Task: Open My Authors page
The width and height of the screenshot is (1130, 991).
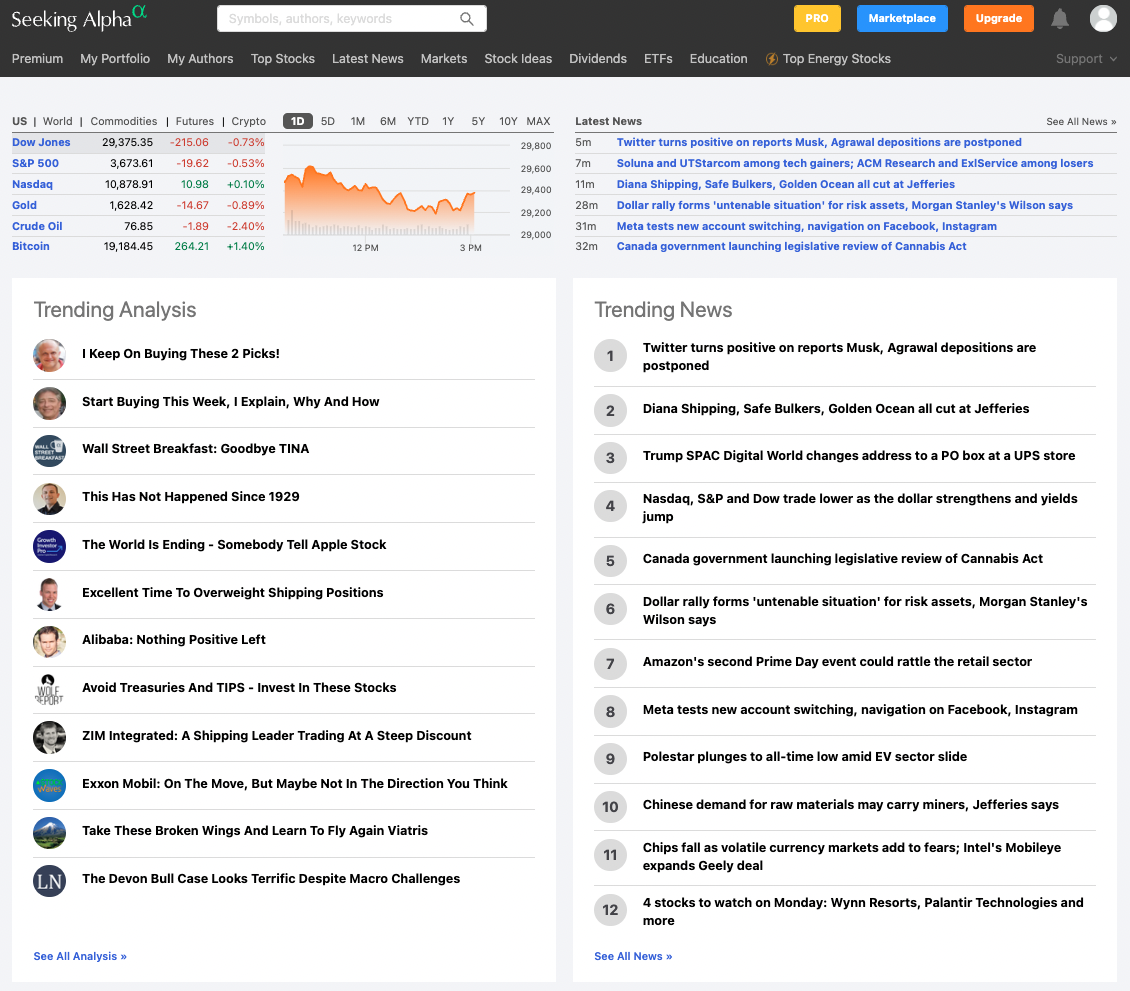Action: click(200, 59)
